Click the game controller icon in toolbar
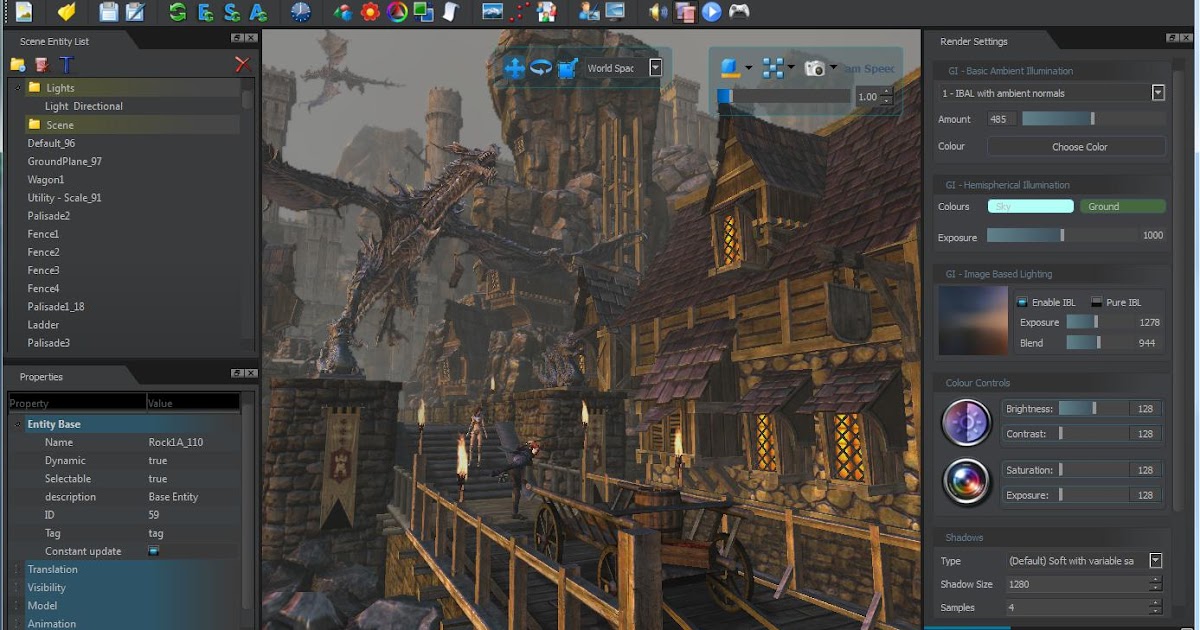Screen dimensions: 1200x630 click(739, 12)
